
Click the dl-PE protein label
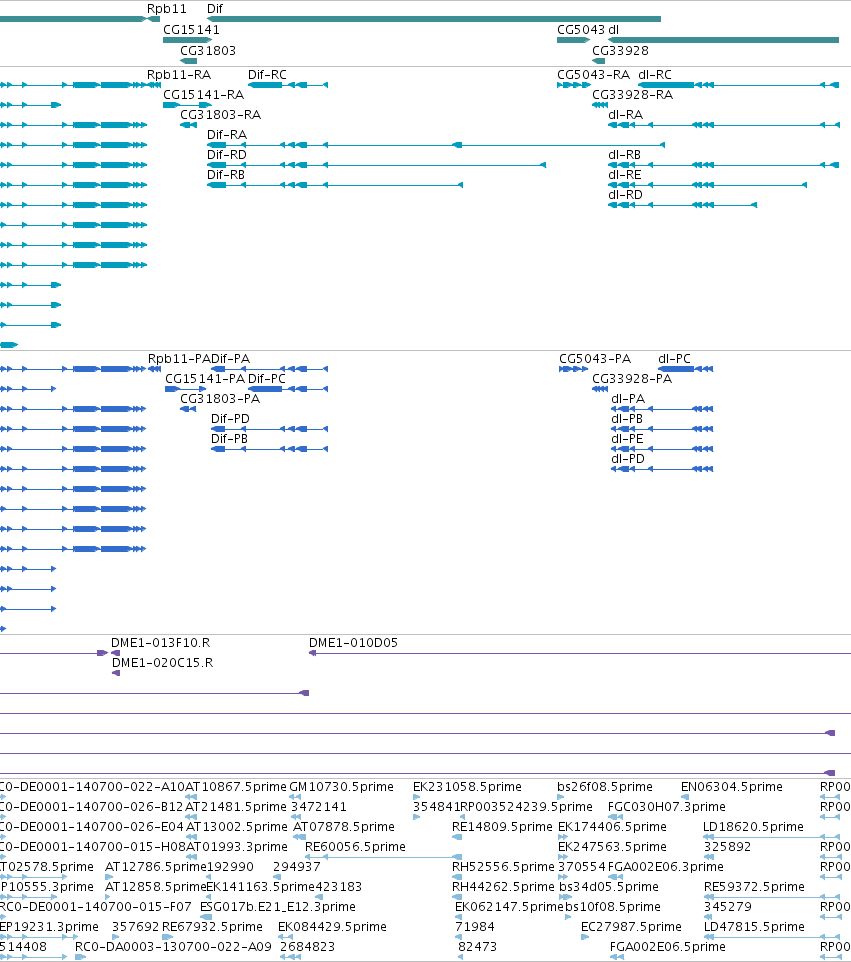tap(627, 439)
